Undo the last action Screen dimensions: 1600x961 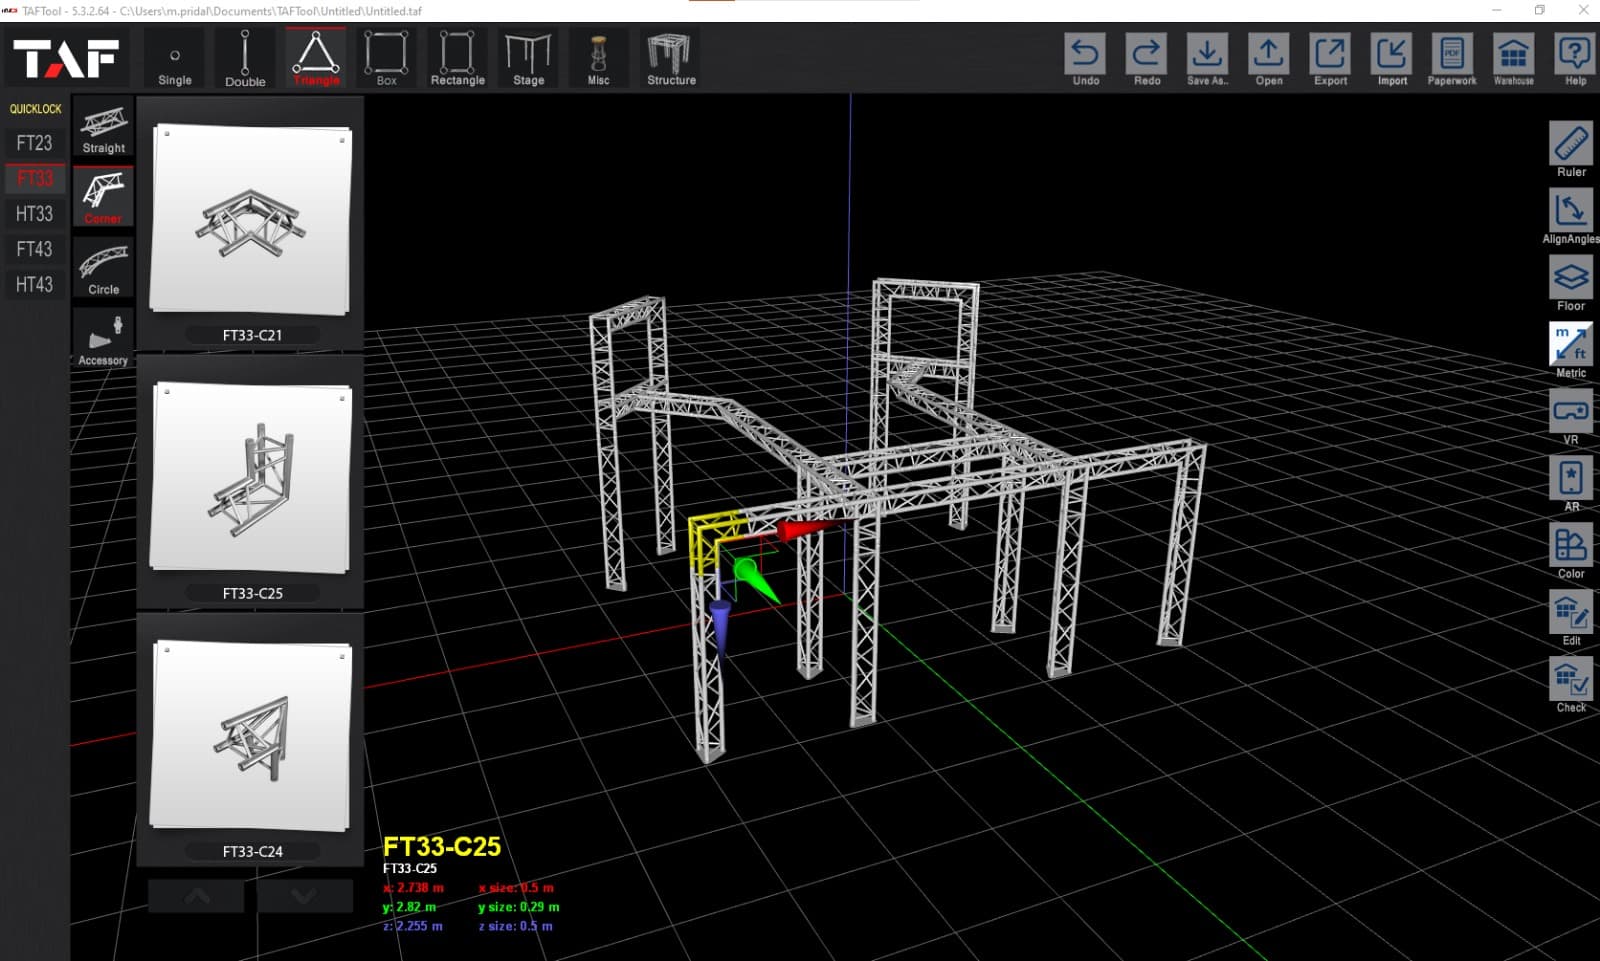(1086, 59)
